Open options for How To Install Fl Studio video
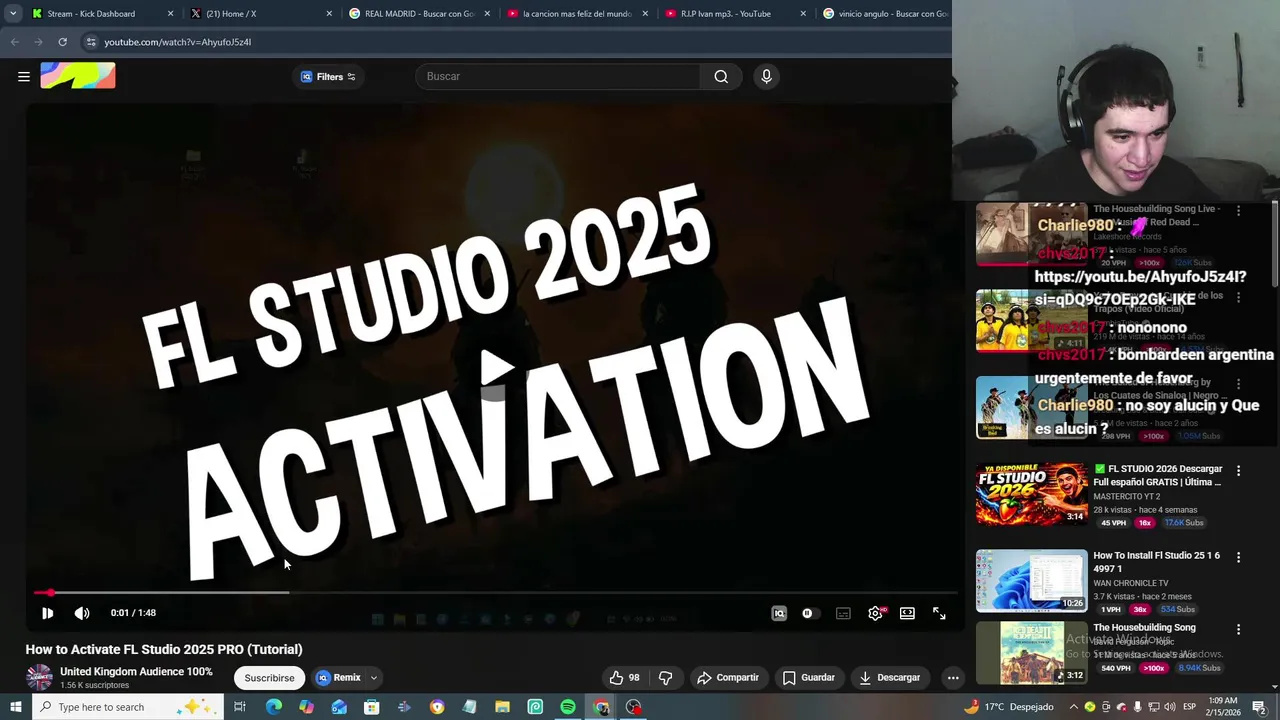Image resolution: width=1280 pixels, height=720 pixels. (x=1238, y=557)
